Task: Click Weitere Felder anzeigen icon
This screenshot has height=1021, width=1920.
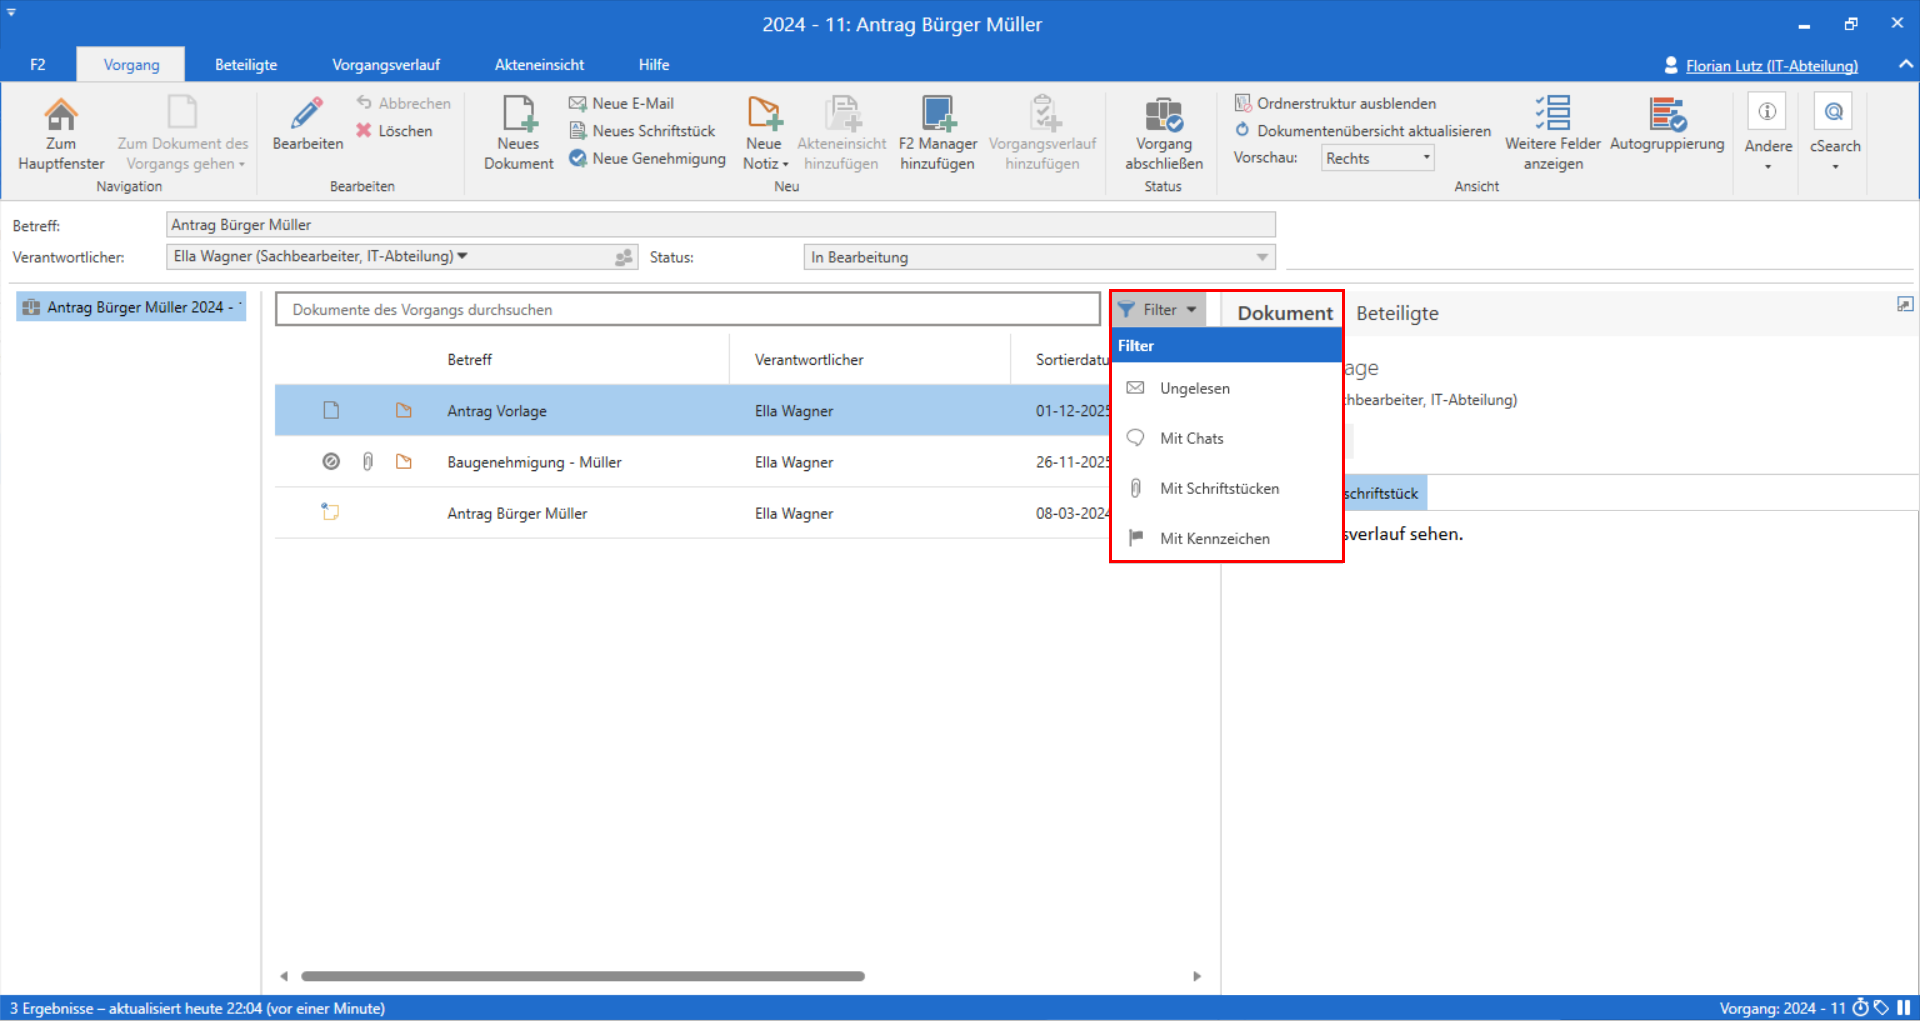Action: click(x=1552, y=114)
